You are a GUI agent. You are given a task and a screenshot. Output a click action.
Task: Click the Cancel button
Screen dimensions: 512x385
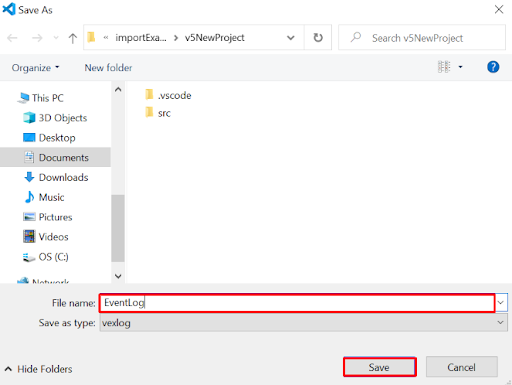click(x=461, y=367)
